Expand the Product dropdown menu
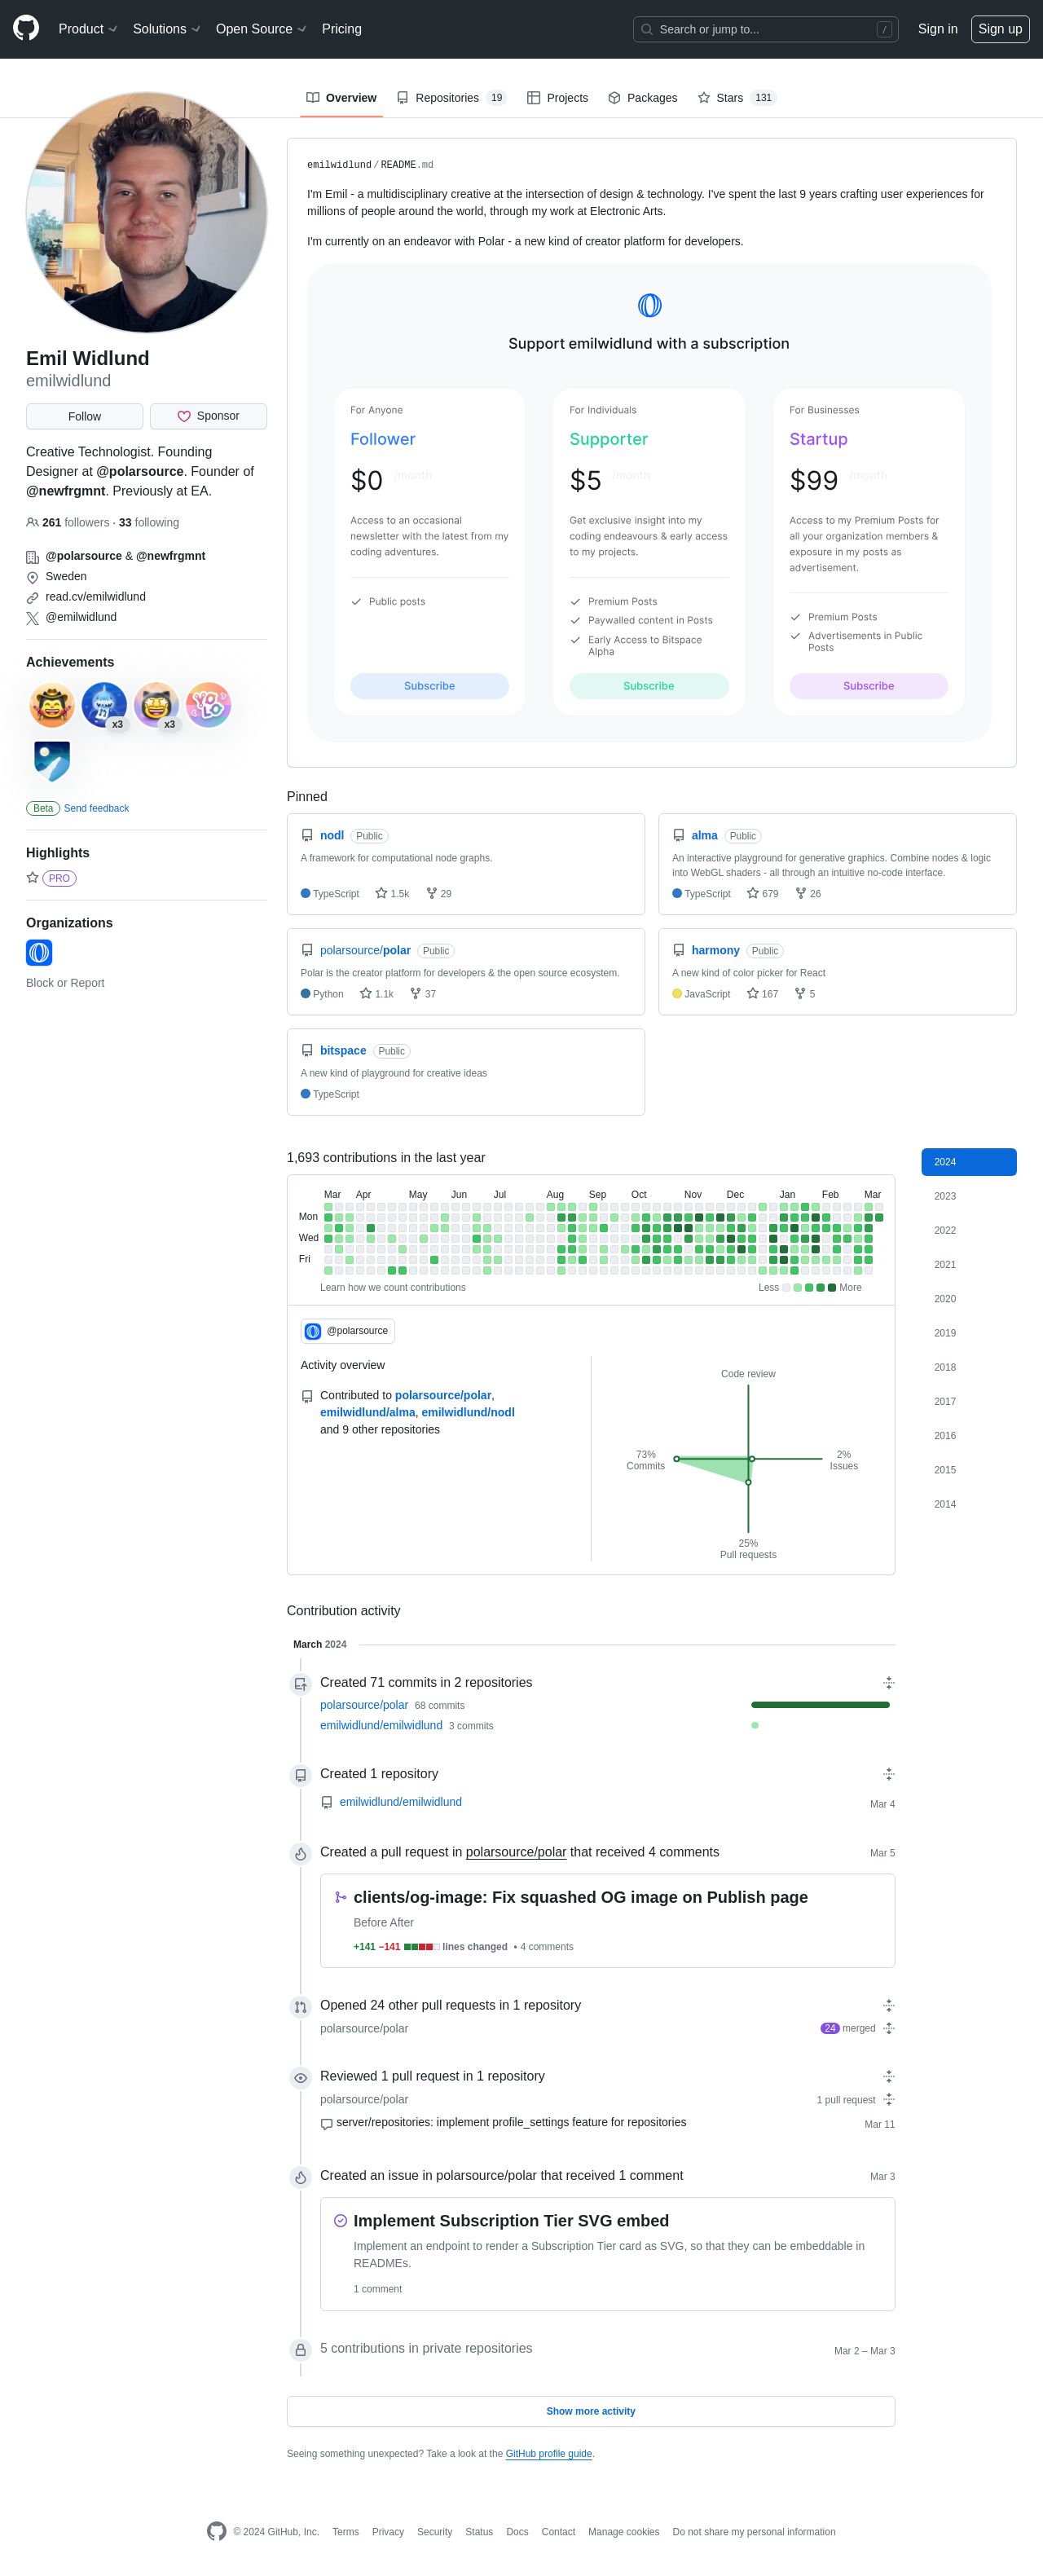The image size is (1043, 2576). click(87, 29)
